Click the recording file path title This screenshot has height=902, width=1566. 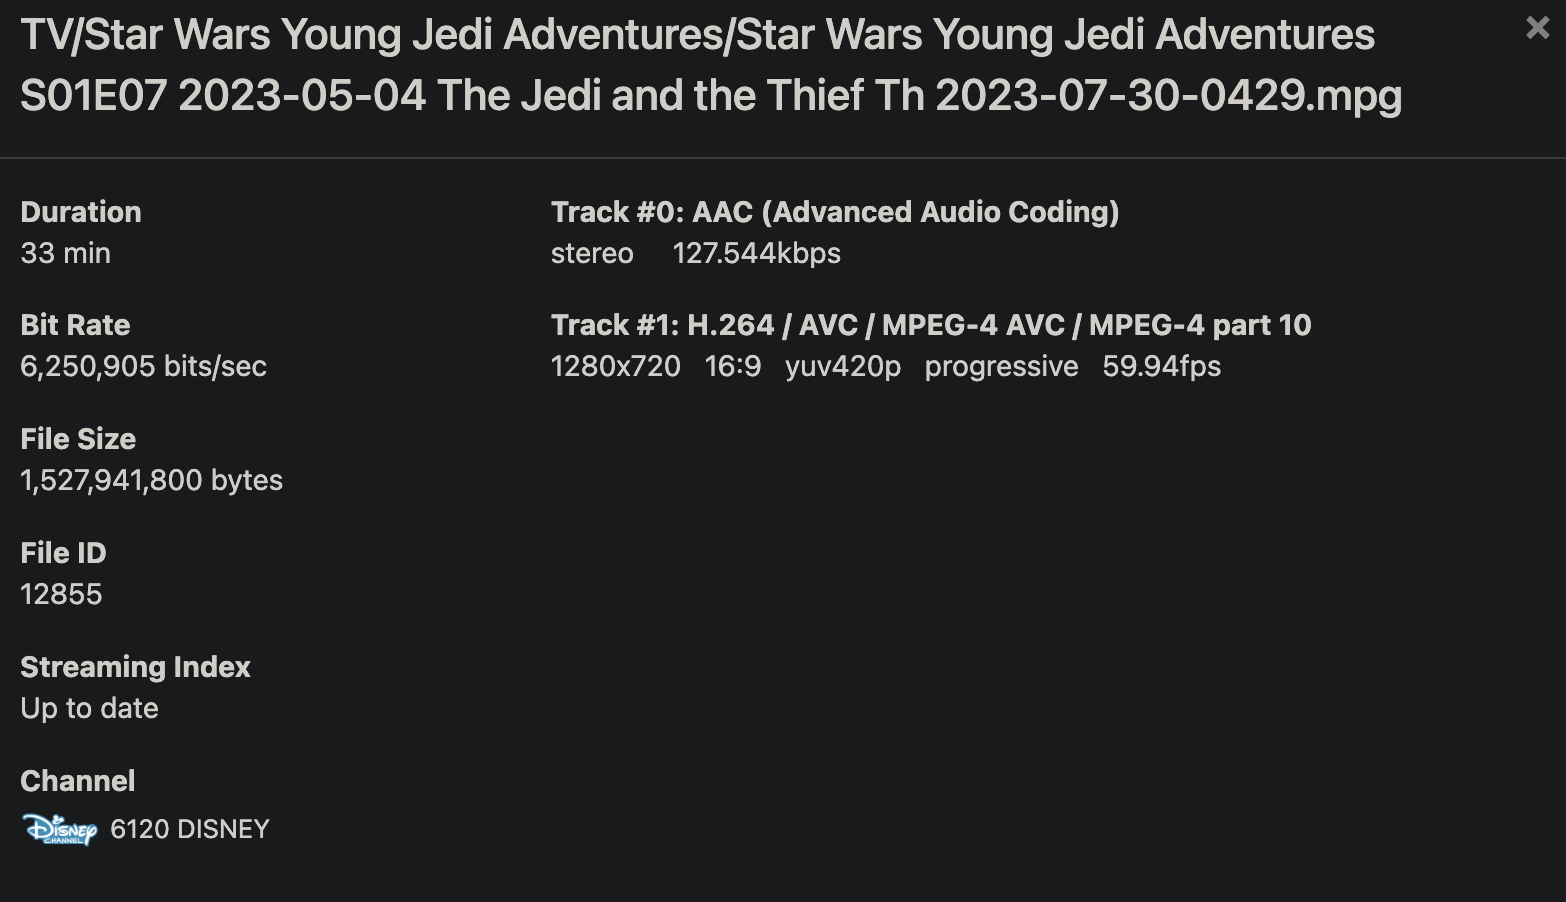pyautogui.click(x=710, y=65)
